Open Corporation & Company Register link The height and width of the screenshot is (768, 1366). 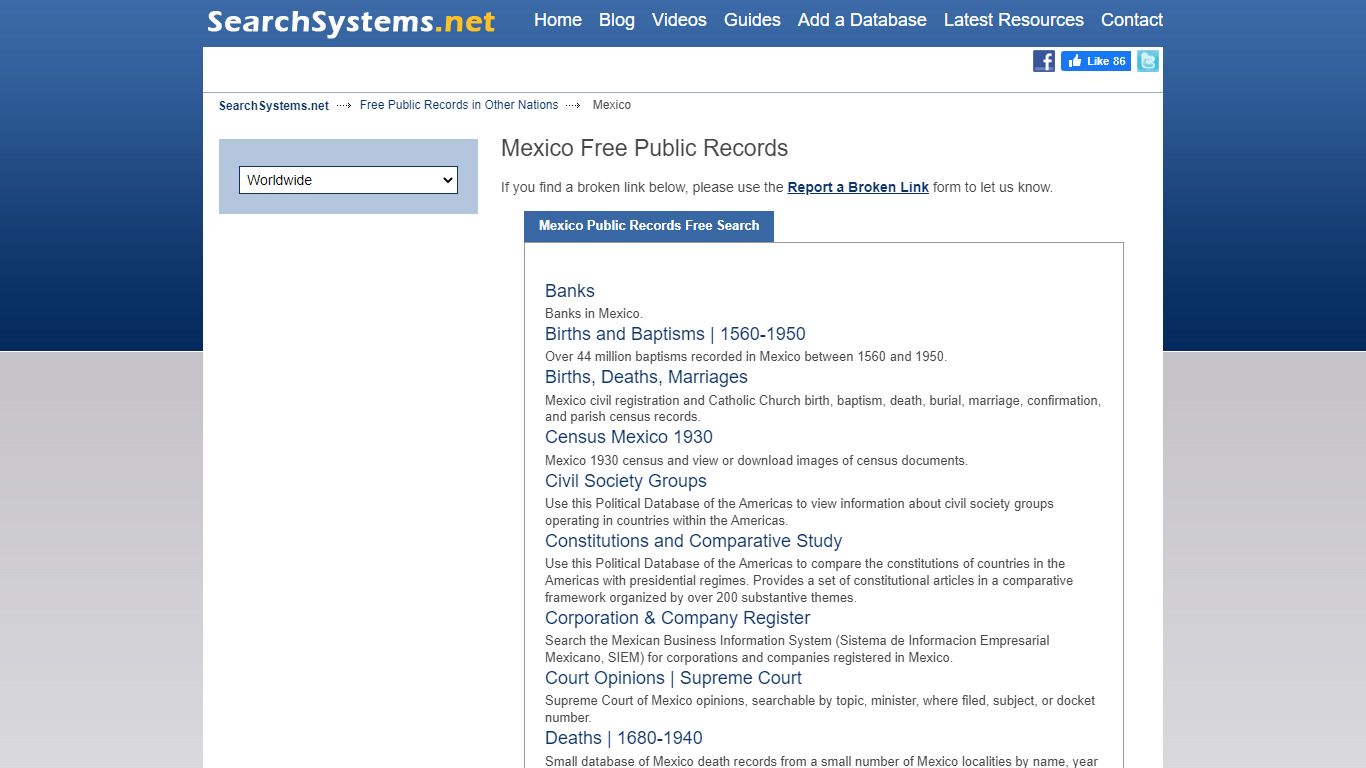pos(678,618)
